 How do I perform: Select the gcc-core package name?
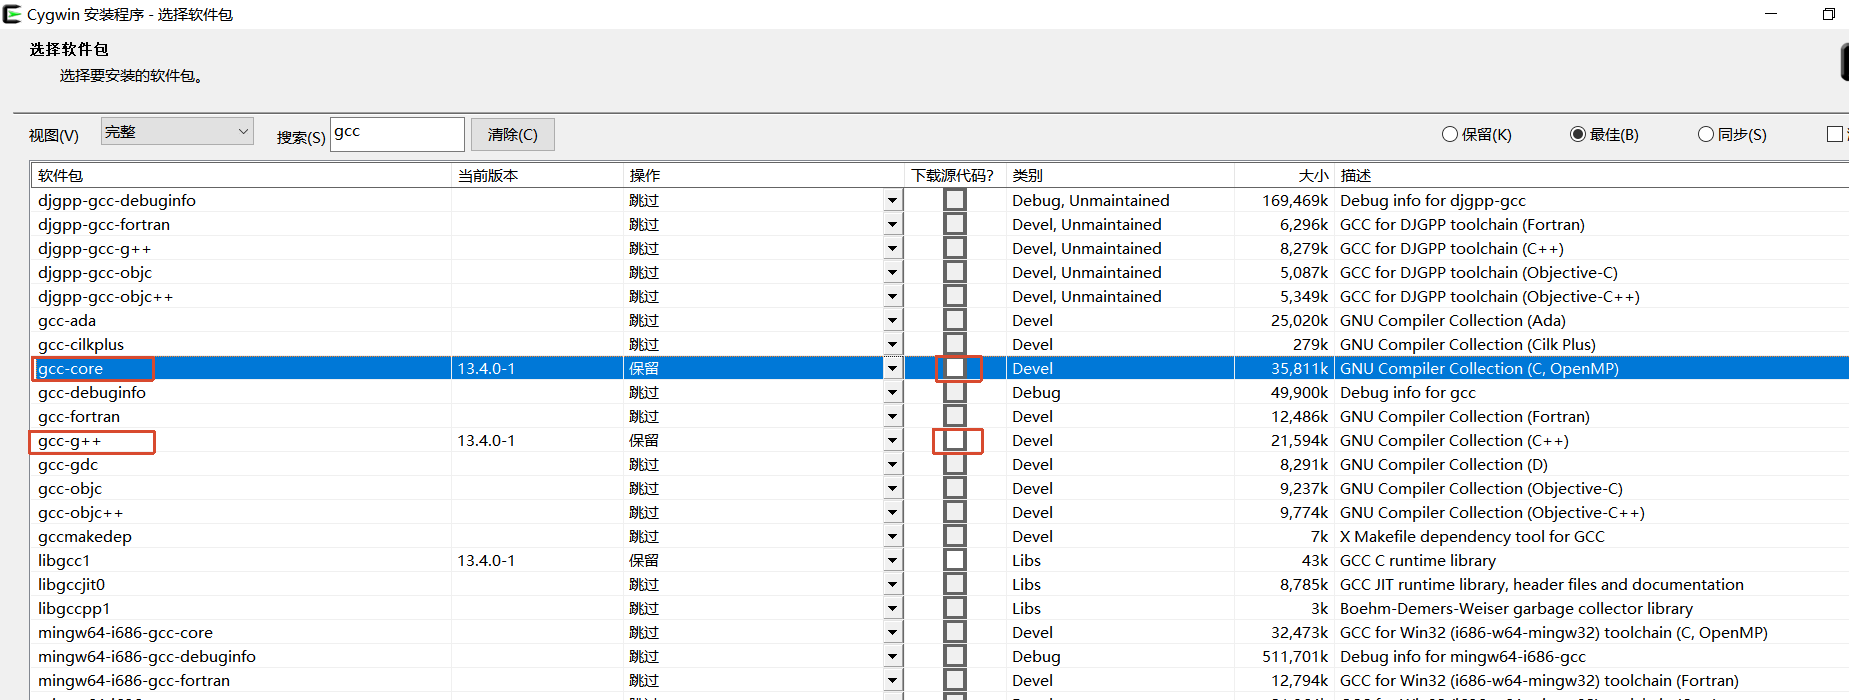pyautogui.click(x=70, y=368)
